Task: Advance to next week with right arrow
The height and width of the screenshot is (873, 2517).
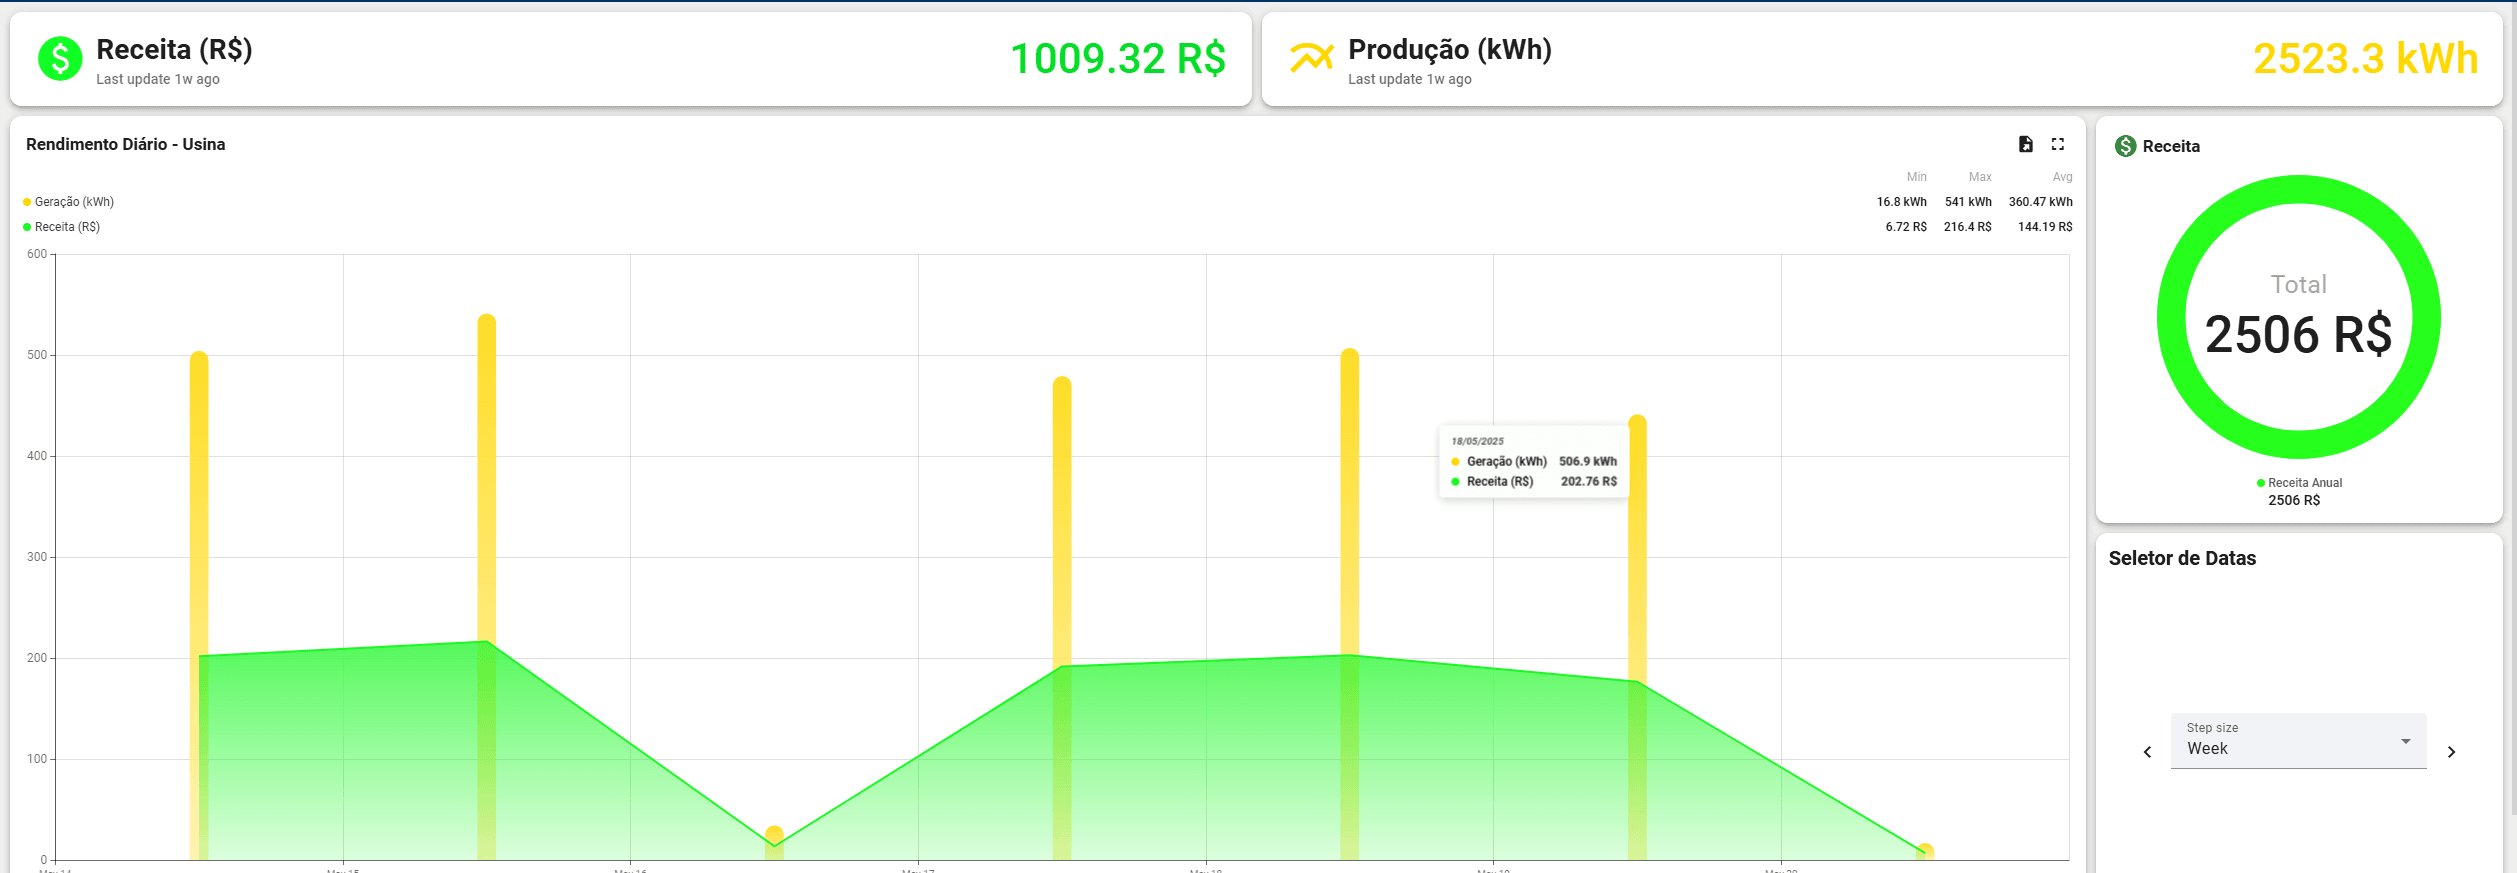Action: [x=2451, y=752]
